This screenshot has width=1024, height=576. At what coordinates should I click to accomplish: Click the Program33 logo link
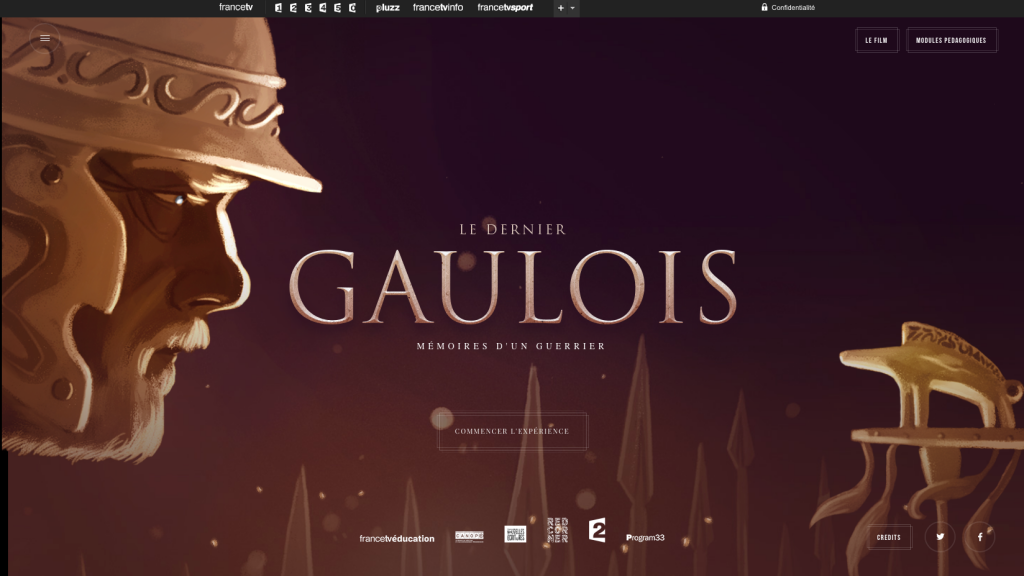(x=645, y=537)
